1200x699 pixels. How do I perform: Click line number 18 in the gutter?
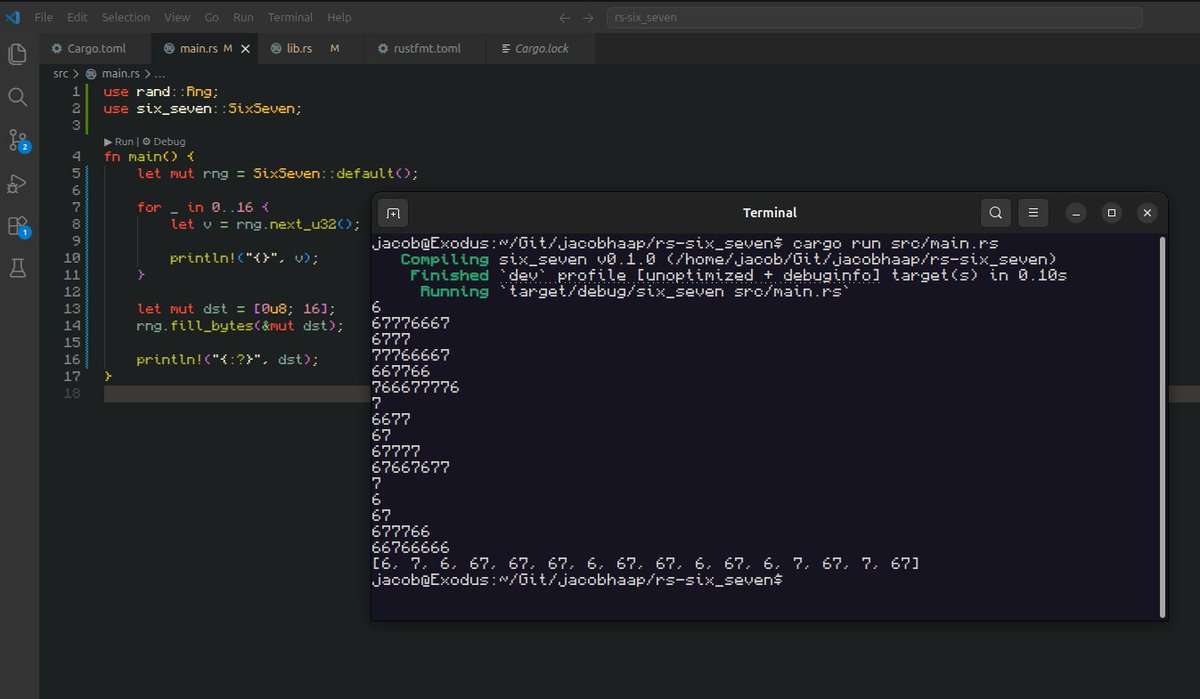click(x=72, y=394)
